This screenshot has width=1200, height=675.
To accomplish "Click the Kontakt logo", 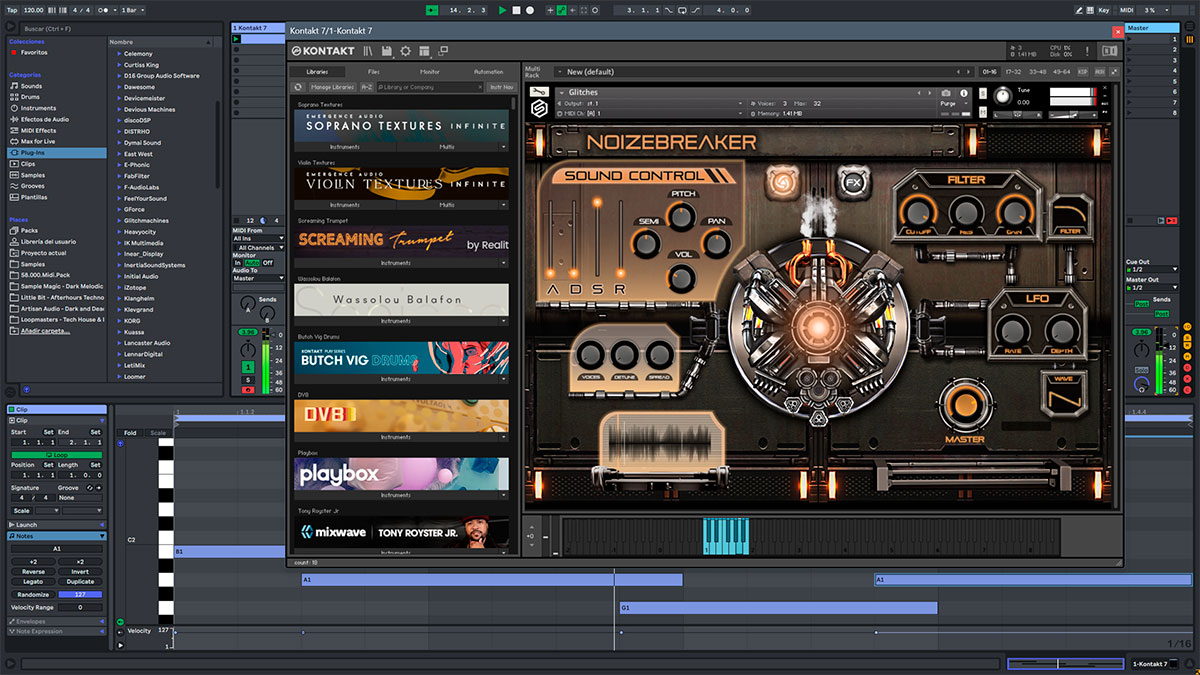I will 324,51.
